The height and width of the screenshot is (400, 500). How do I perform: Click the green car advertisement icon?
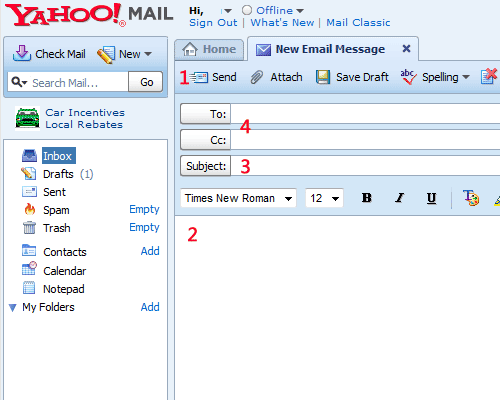click(27, 118)
